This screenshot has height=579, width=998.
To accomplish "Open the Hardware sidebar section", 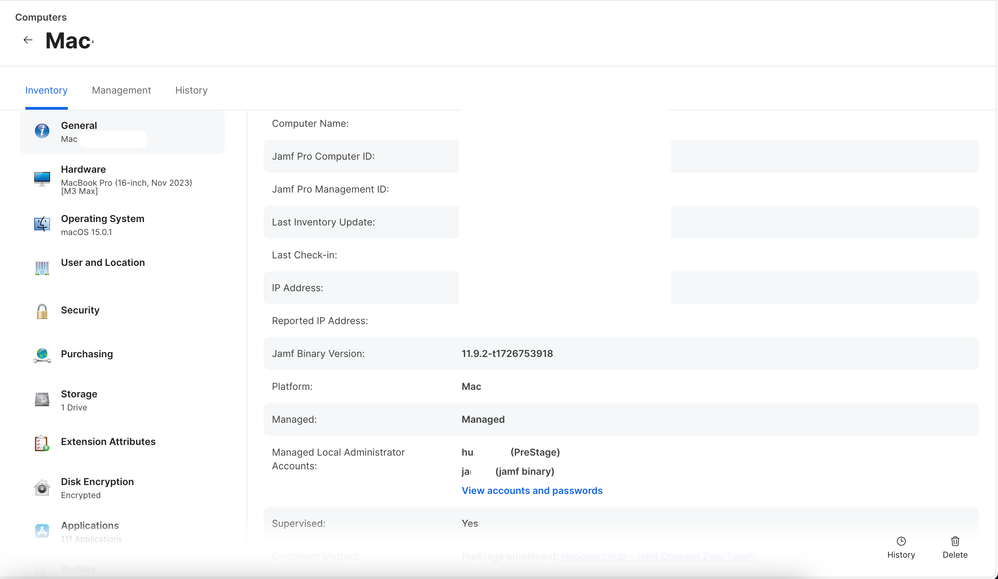I will coord(122,179).
